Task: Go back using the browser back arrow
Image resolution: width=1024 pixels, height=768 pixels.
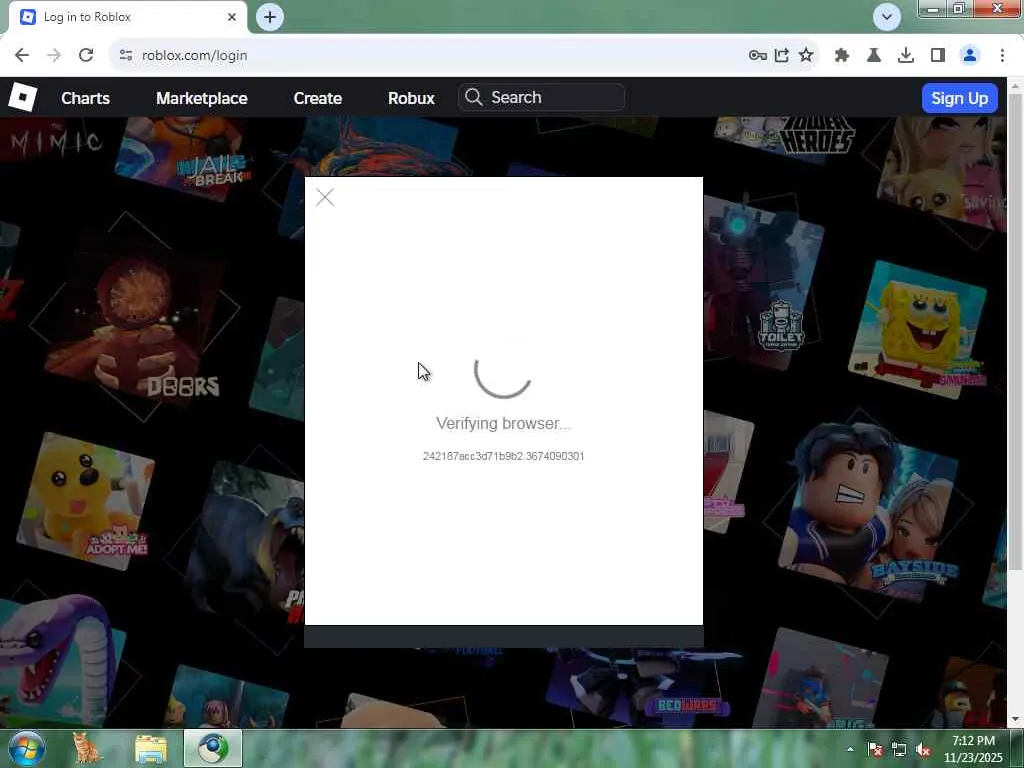Action: [22, 56]
